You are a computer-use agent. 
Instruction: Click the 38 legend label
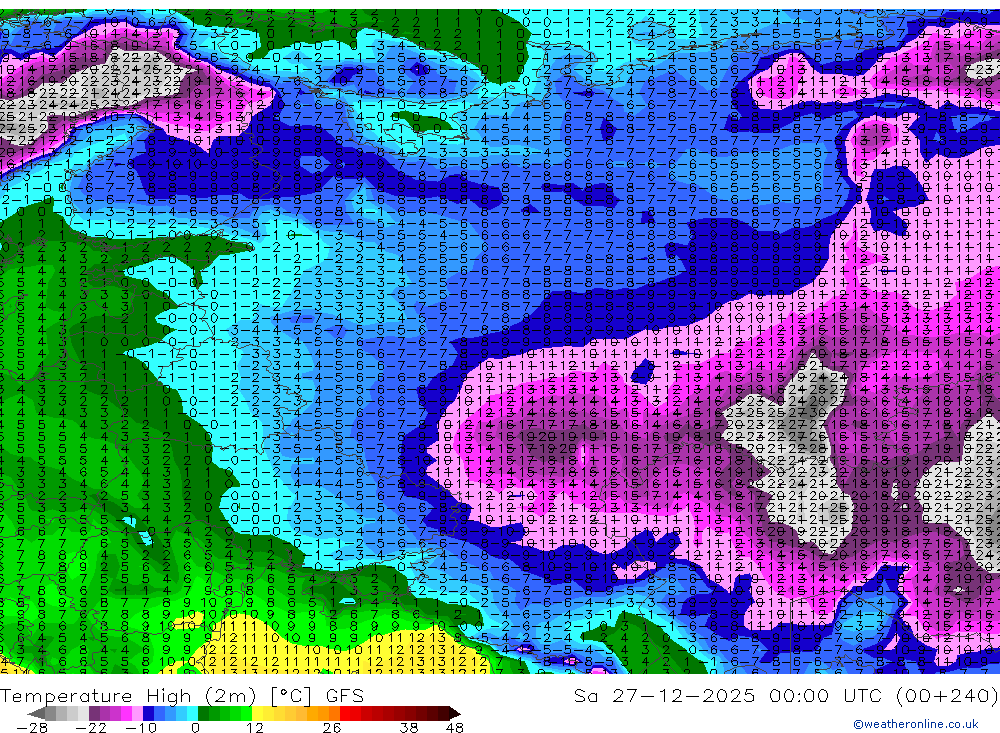click(409, 727)
